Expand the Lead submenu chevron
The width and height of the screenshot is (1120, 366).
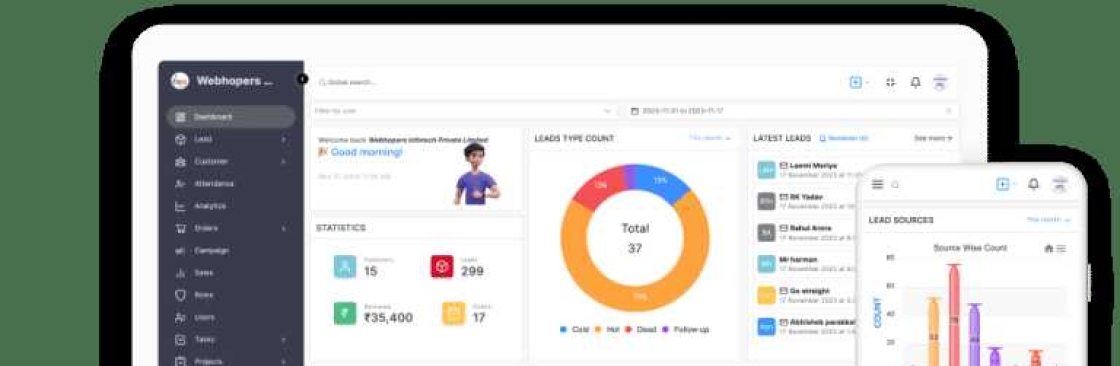[x=284, y=139]
